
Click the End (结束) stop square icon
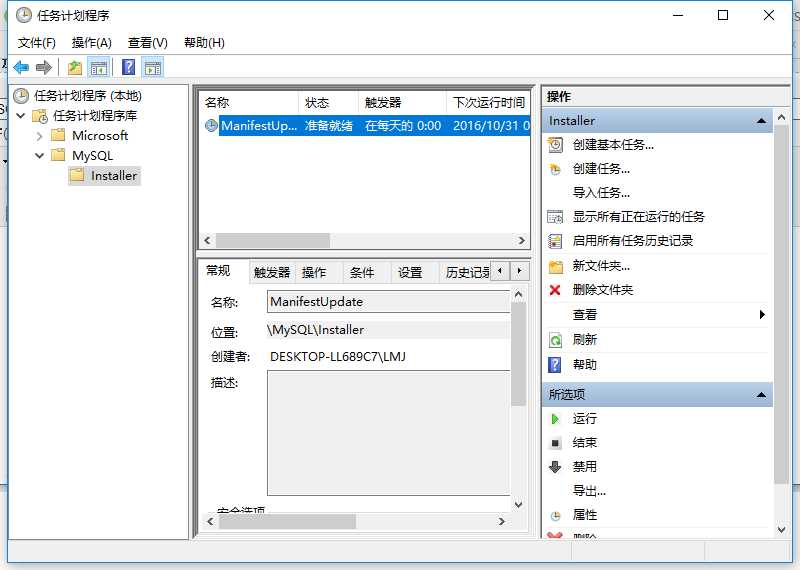click(x=556, y=443)
